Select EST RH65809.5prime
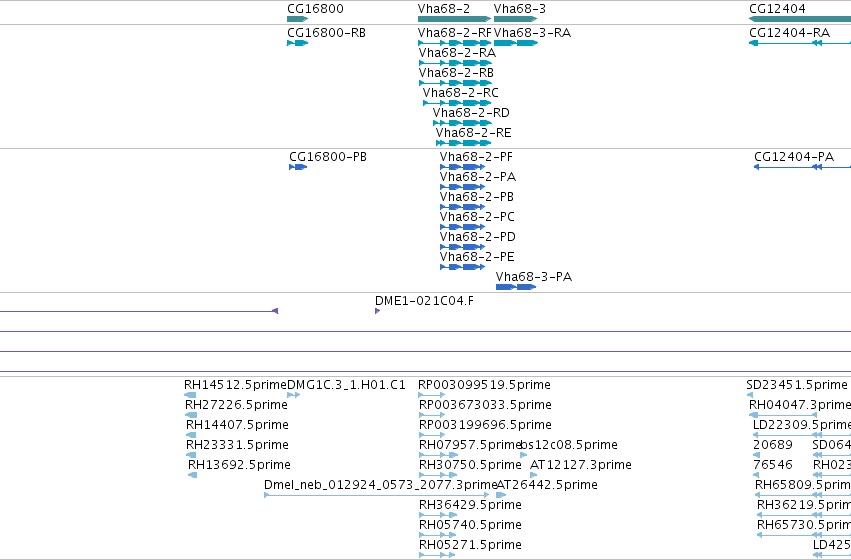851x560 pixels. [x=803, y=485]
